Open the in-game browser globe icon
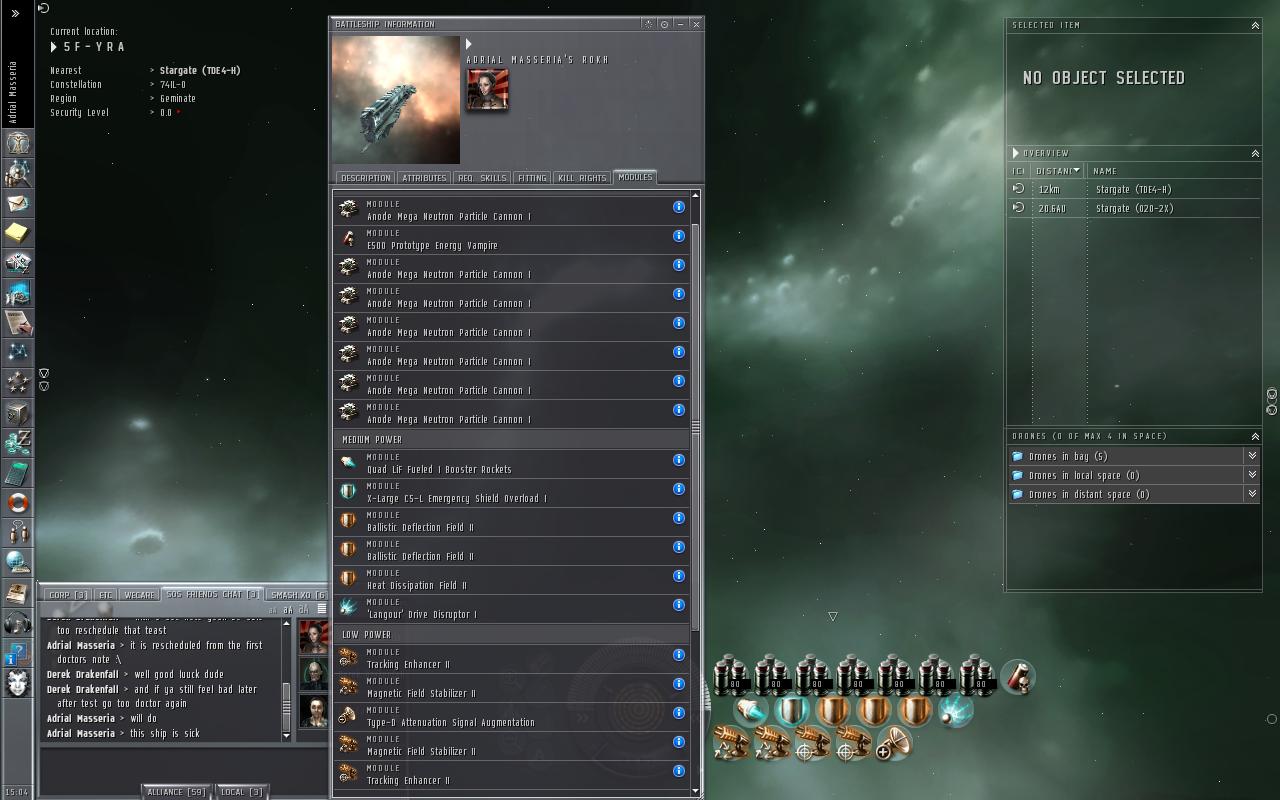The image size is (1280, 800). (x=17, y=561)
